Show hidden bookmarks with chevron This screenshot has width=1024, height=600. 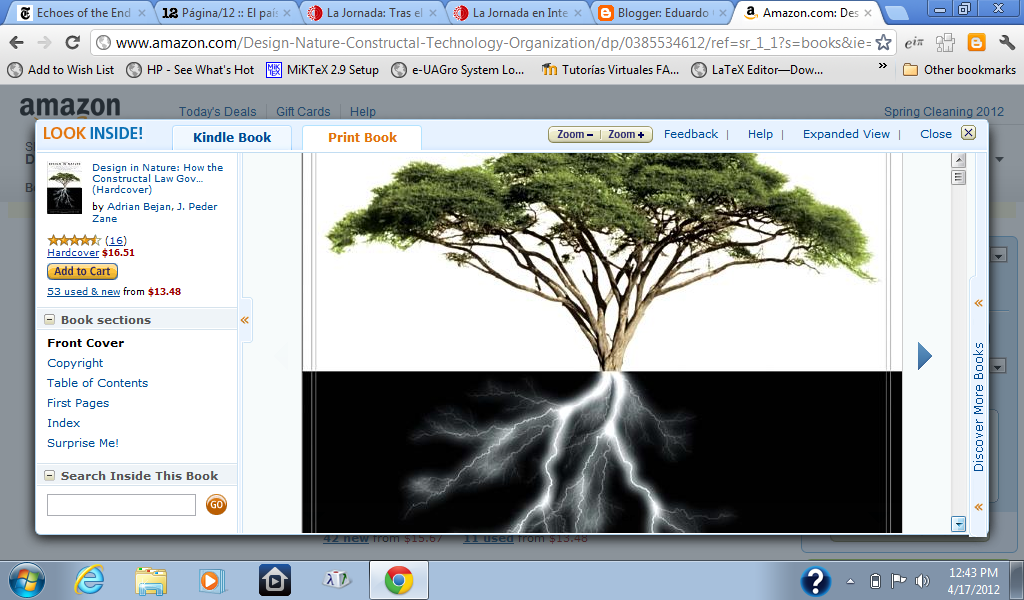pyautogui.click(x=882, y=67)
